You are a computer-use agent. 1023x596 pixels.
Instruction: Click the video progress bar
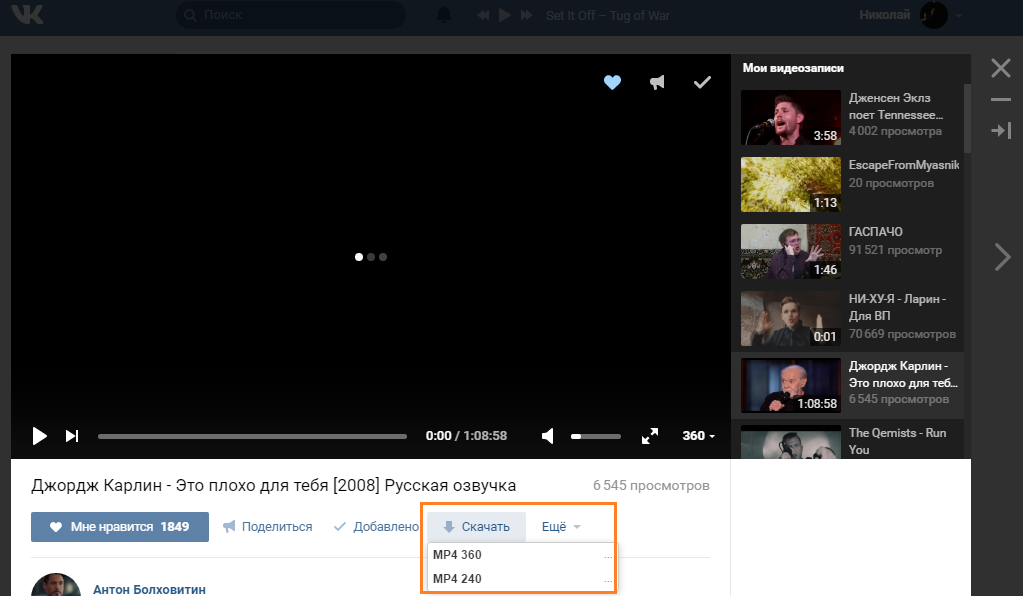pos(252,436)
